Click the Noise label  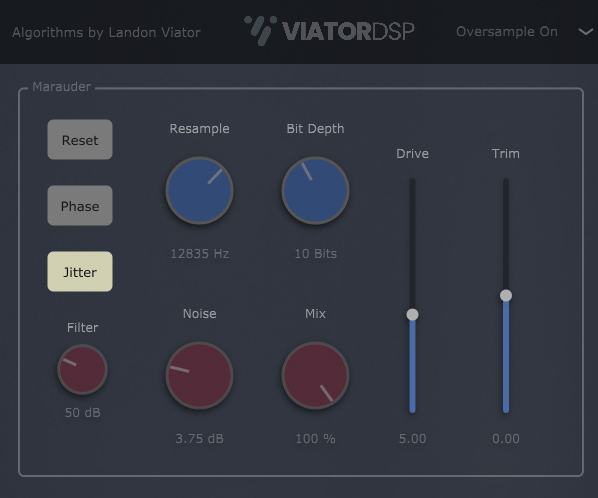point(199,313)
